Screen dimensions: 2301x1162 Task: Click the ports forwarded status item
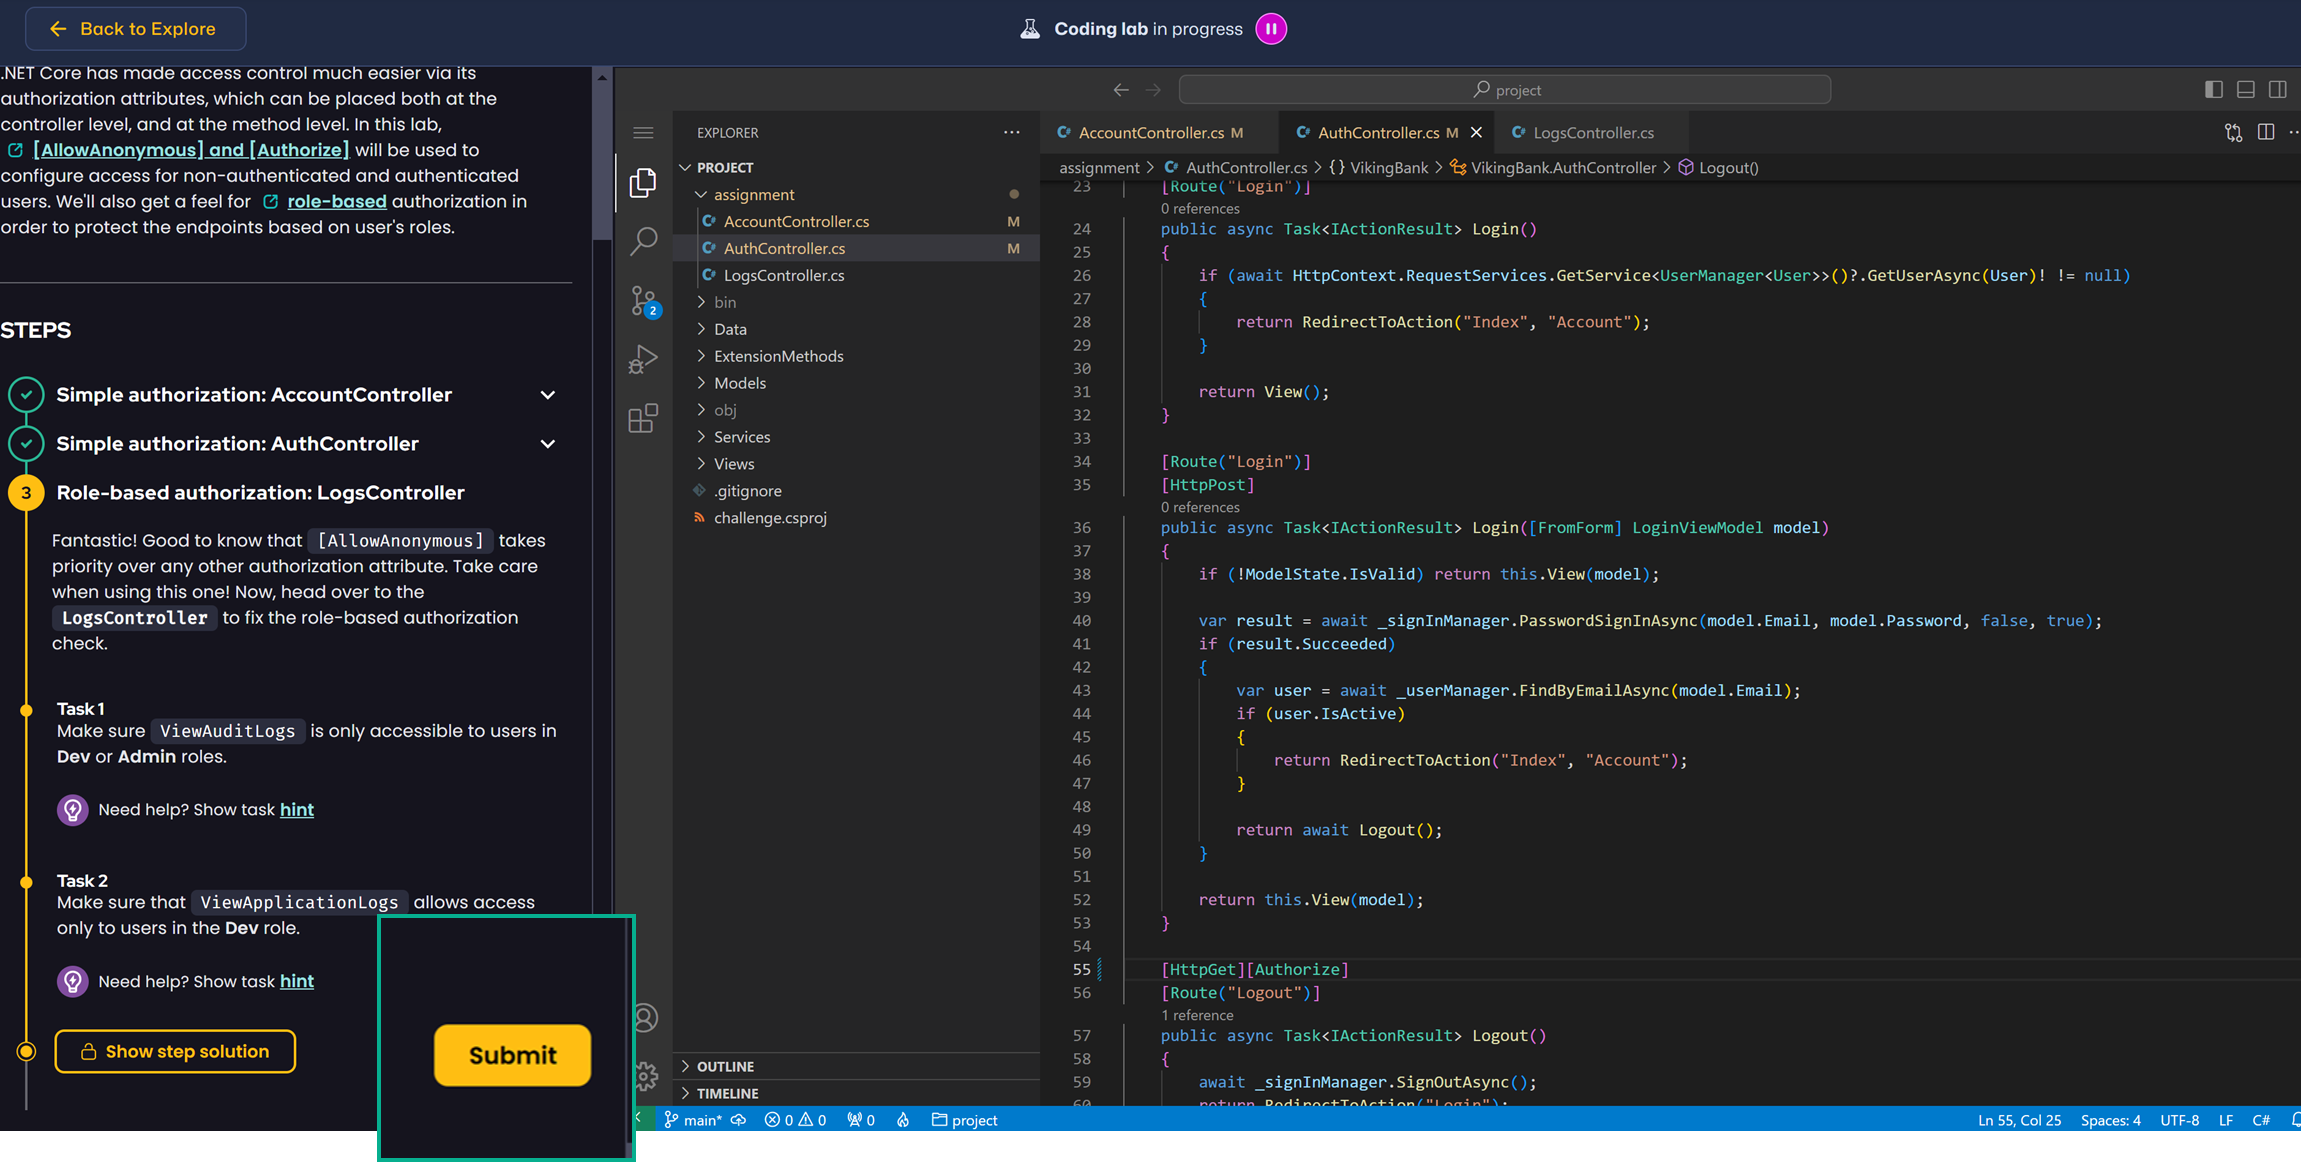click(861, 1120)
